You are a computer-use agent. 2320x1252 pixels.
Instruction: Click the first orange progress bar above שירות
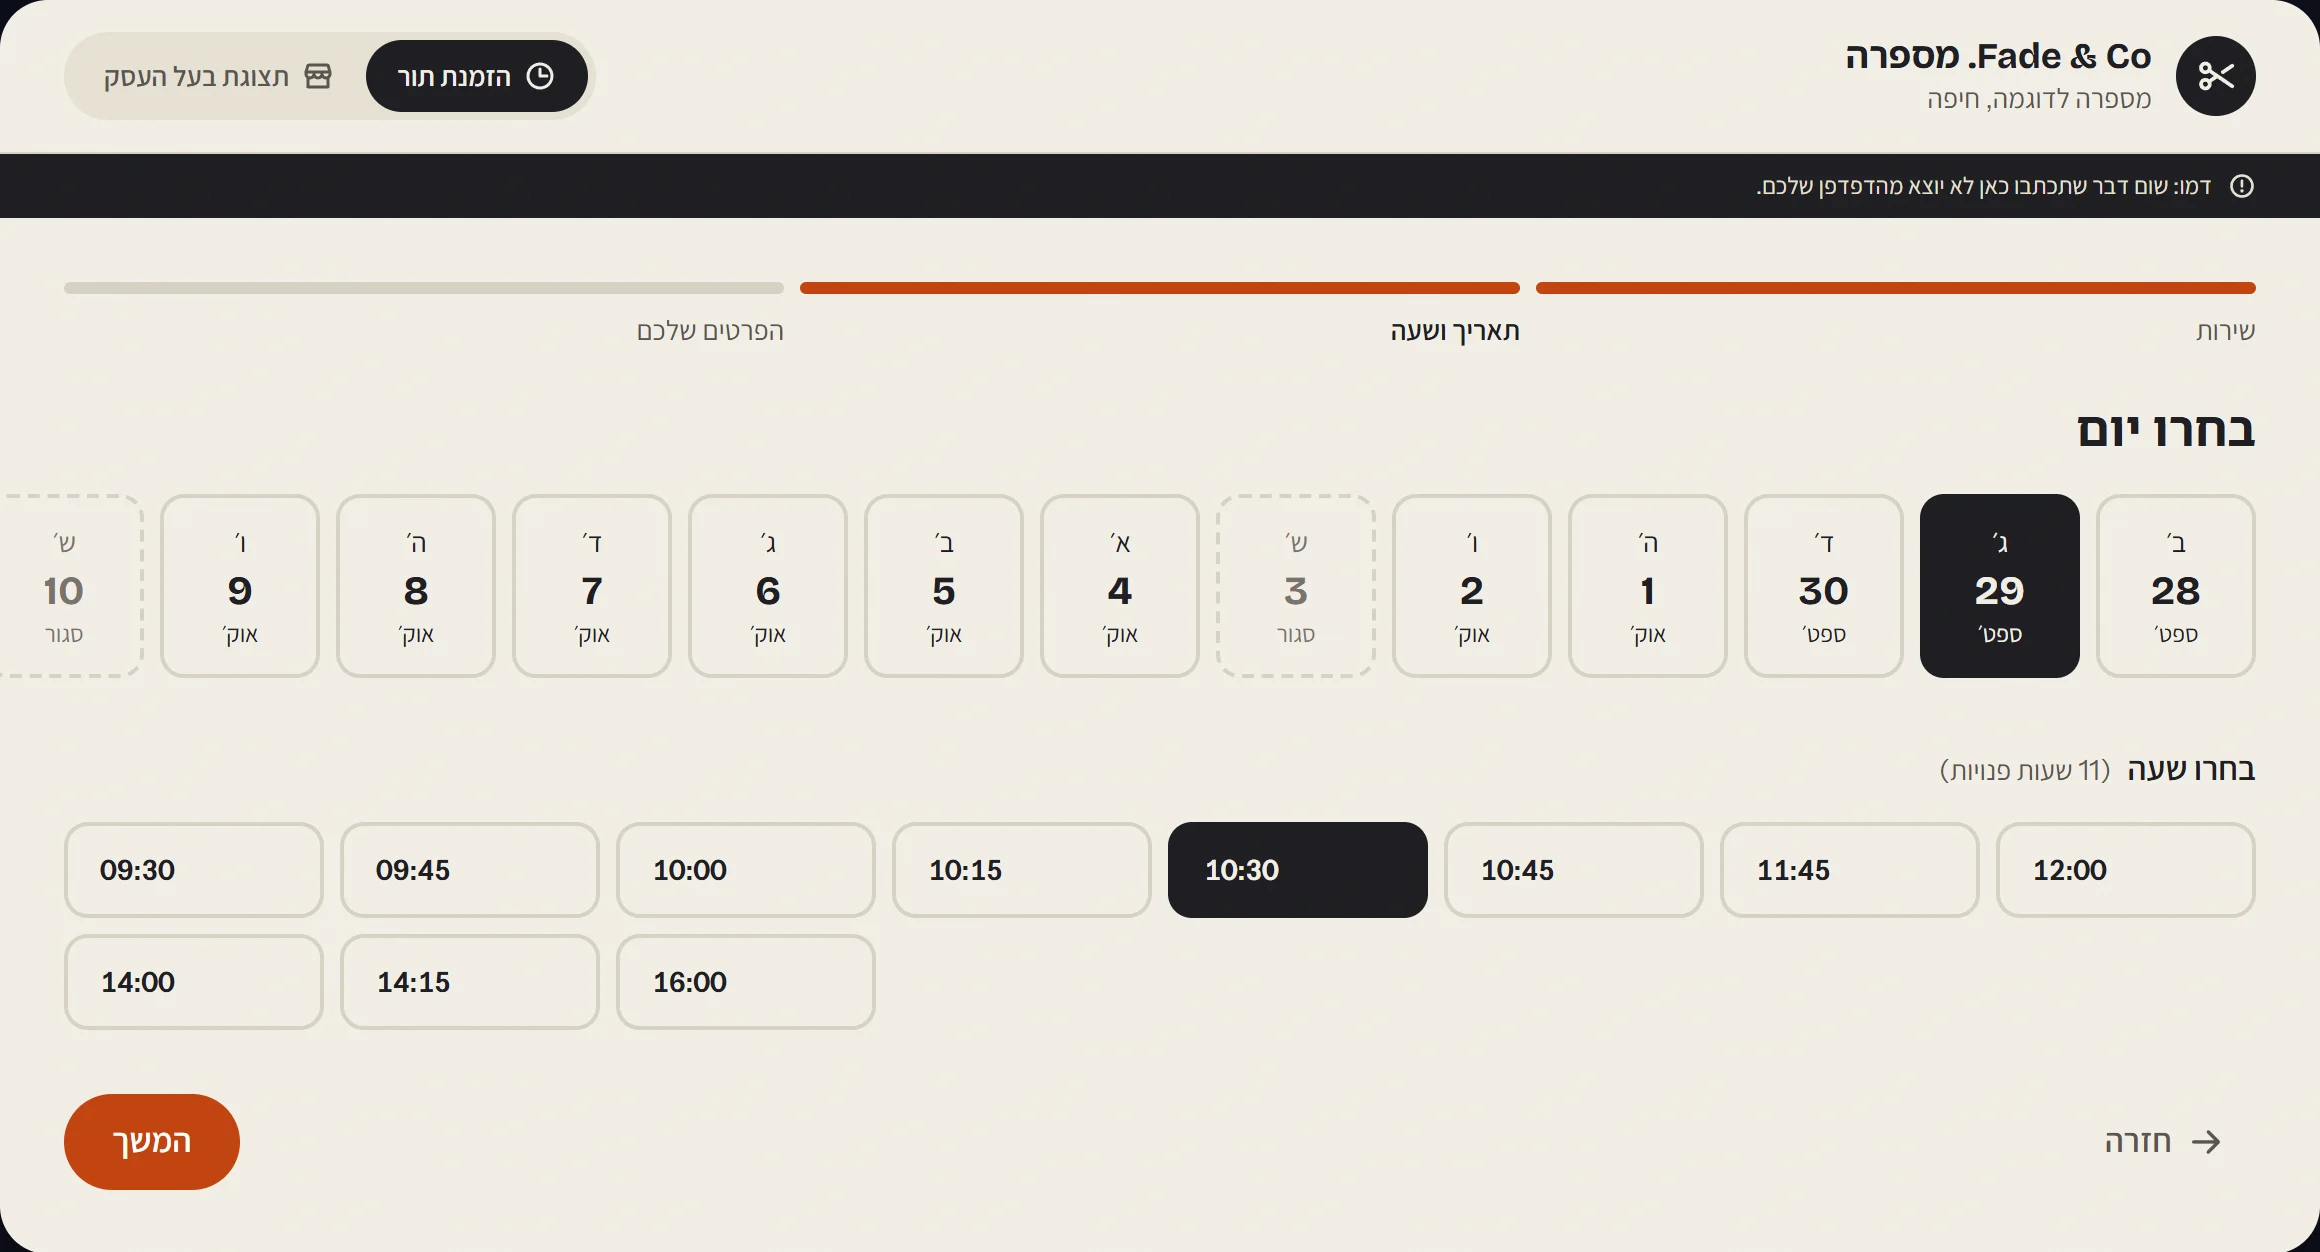point(1896,288)
